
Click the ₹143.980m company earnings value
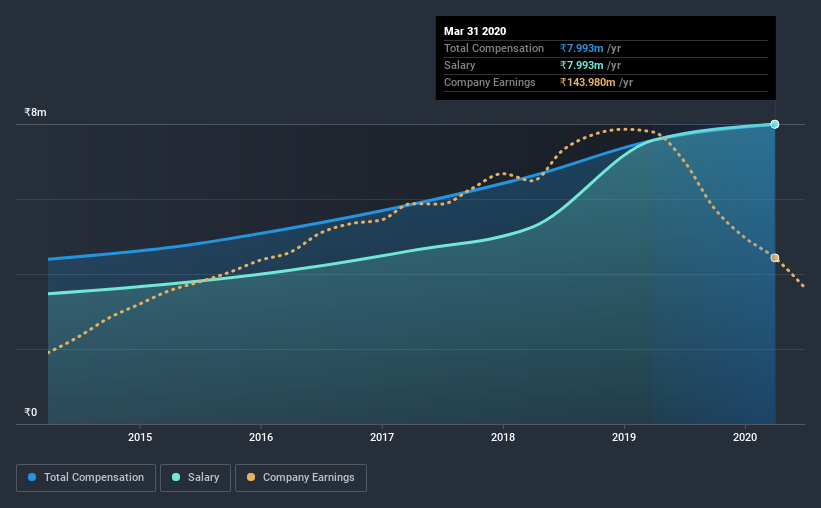point(587,82)
